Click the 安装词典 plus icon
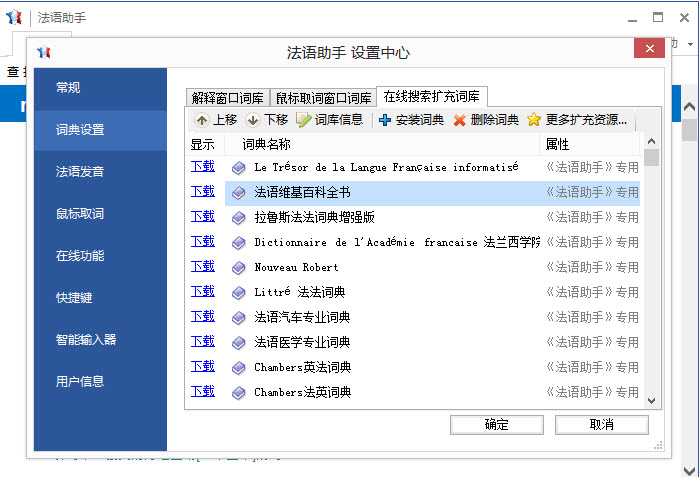This screenshot has width=700, height=486. (385, 120)
